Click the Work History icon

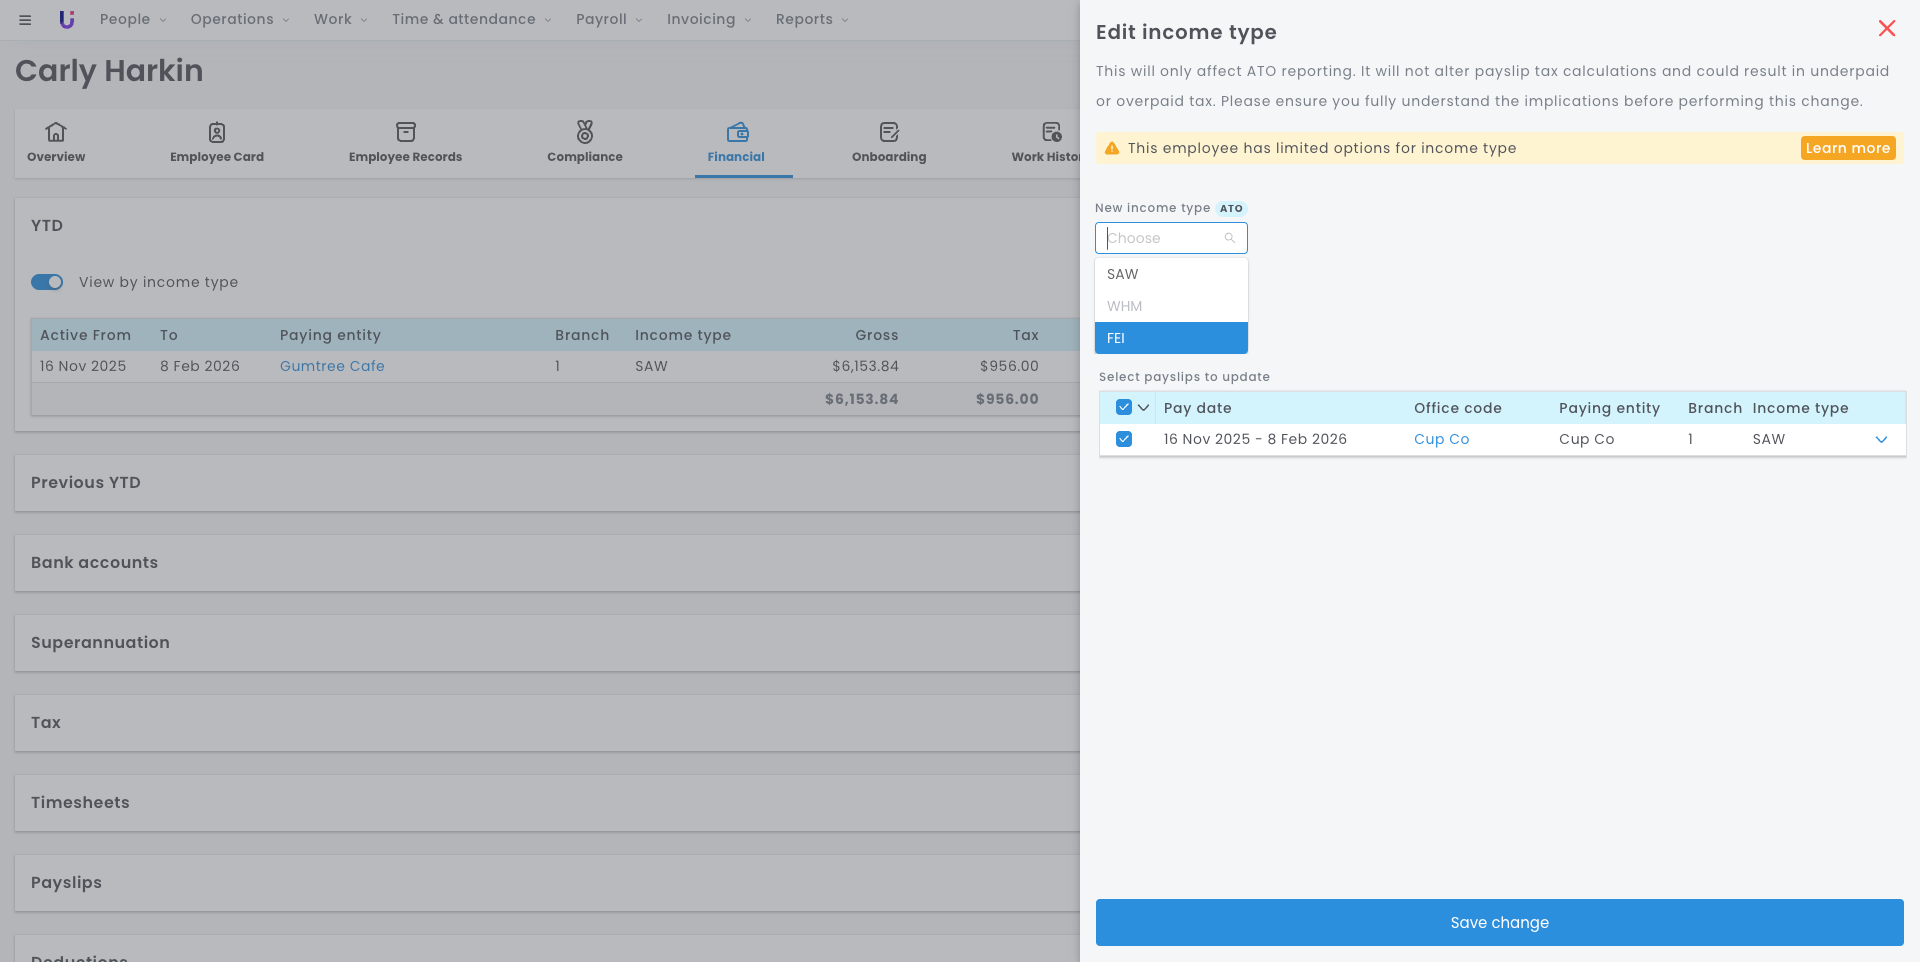[1051, 132]
